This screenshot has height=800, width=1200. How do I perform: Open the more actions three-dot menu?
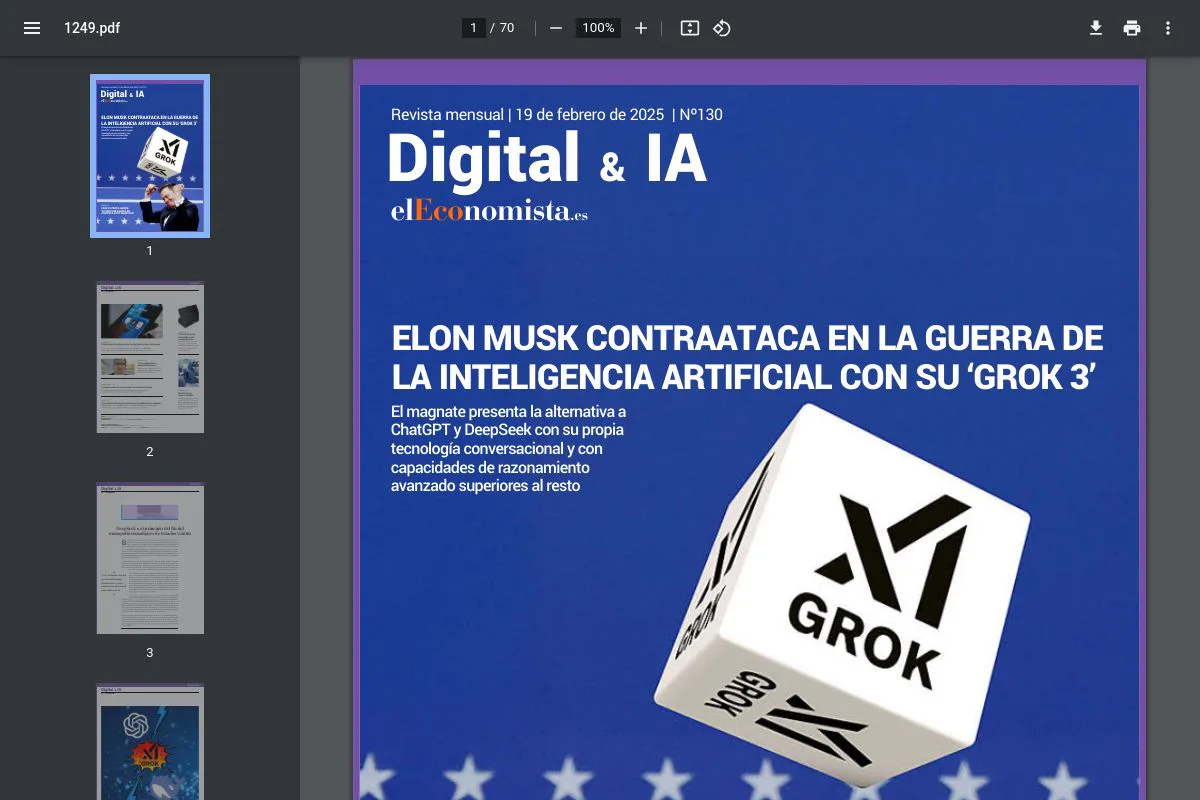[1168, 28]
